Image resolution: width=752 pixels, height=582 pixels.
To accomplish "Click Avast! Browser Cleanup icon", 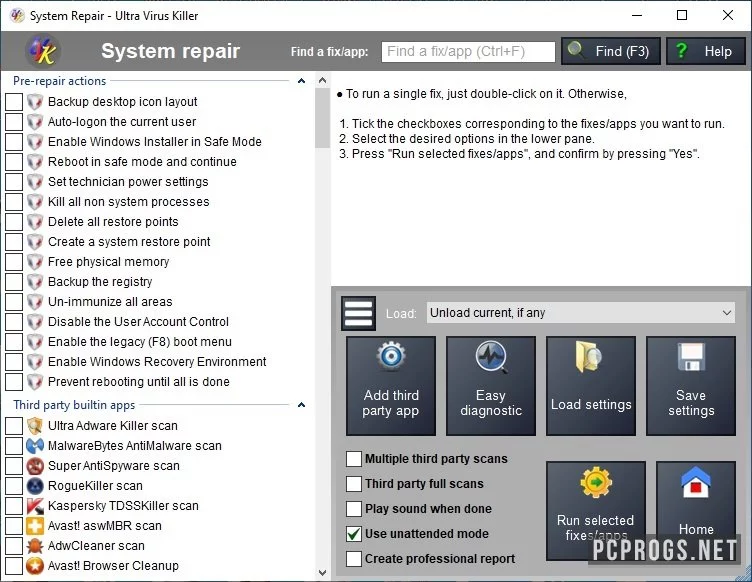I will (x=35, y=566).
